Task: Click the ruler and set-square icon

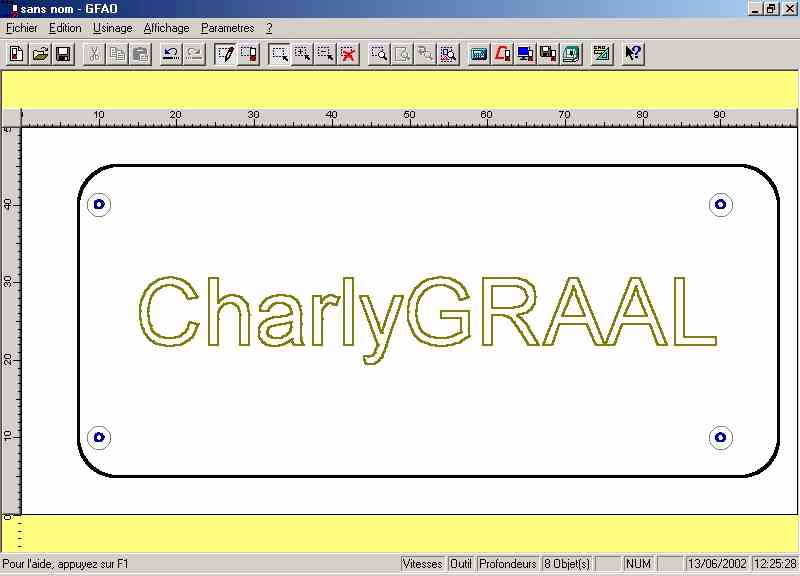Action: point(602,54)
